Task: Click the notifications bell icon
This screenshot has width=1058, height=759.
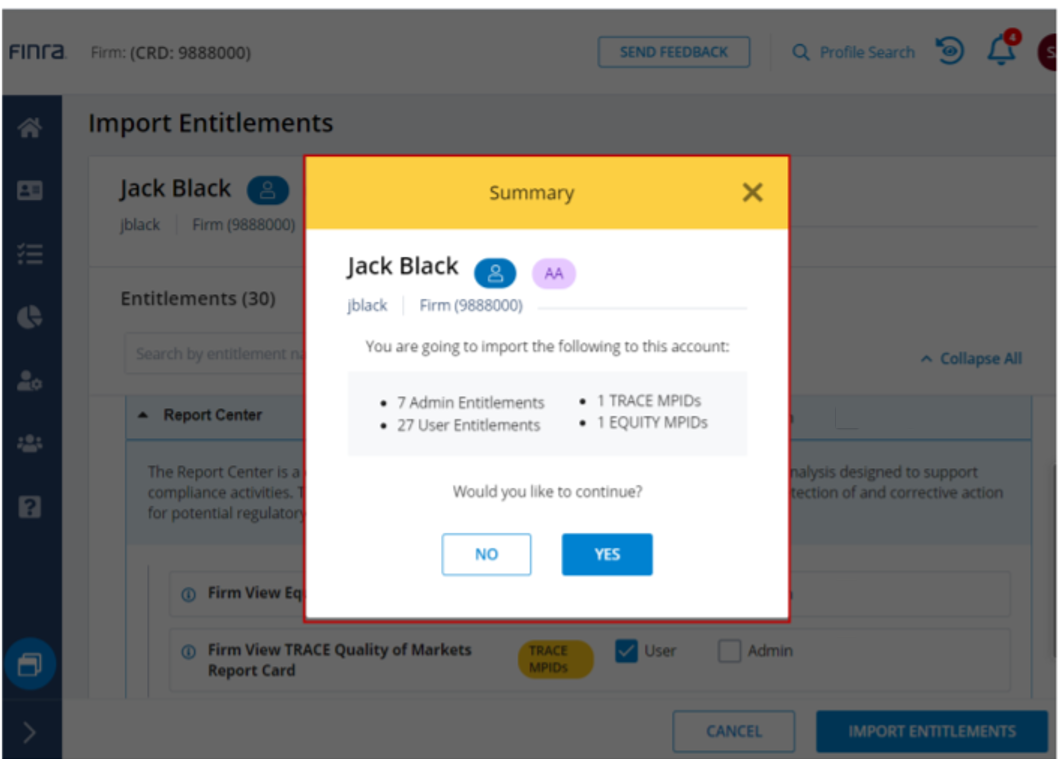Action: point(1001,52)
